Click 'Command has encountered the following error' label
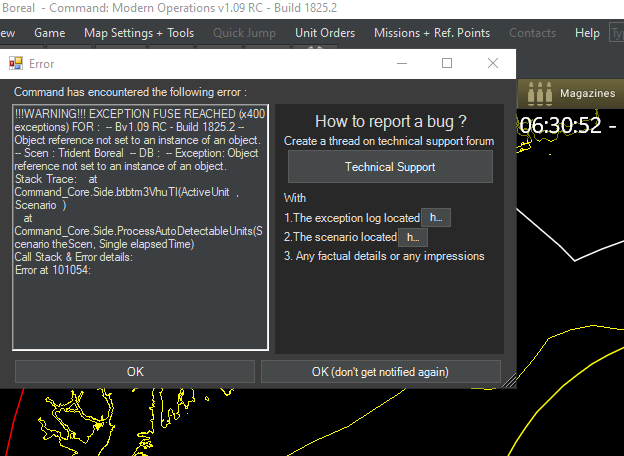This screenshot has height=456, width=624. pos(130,92)
